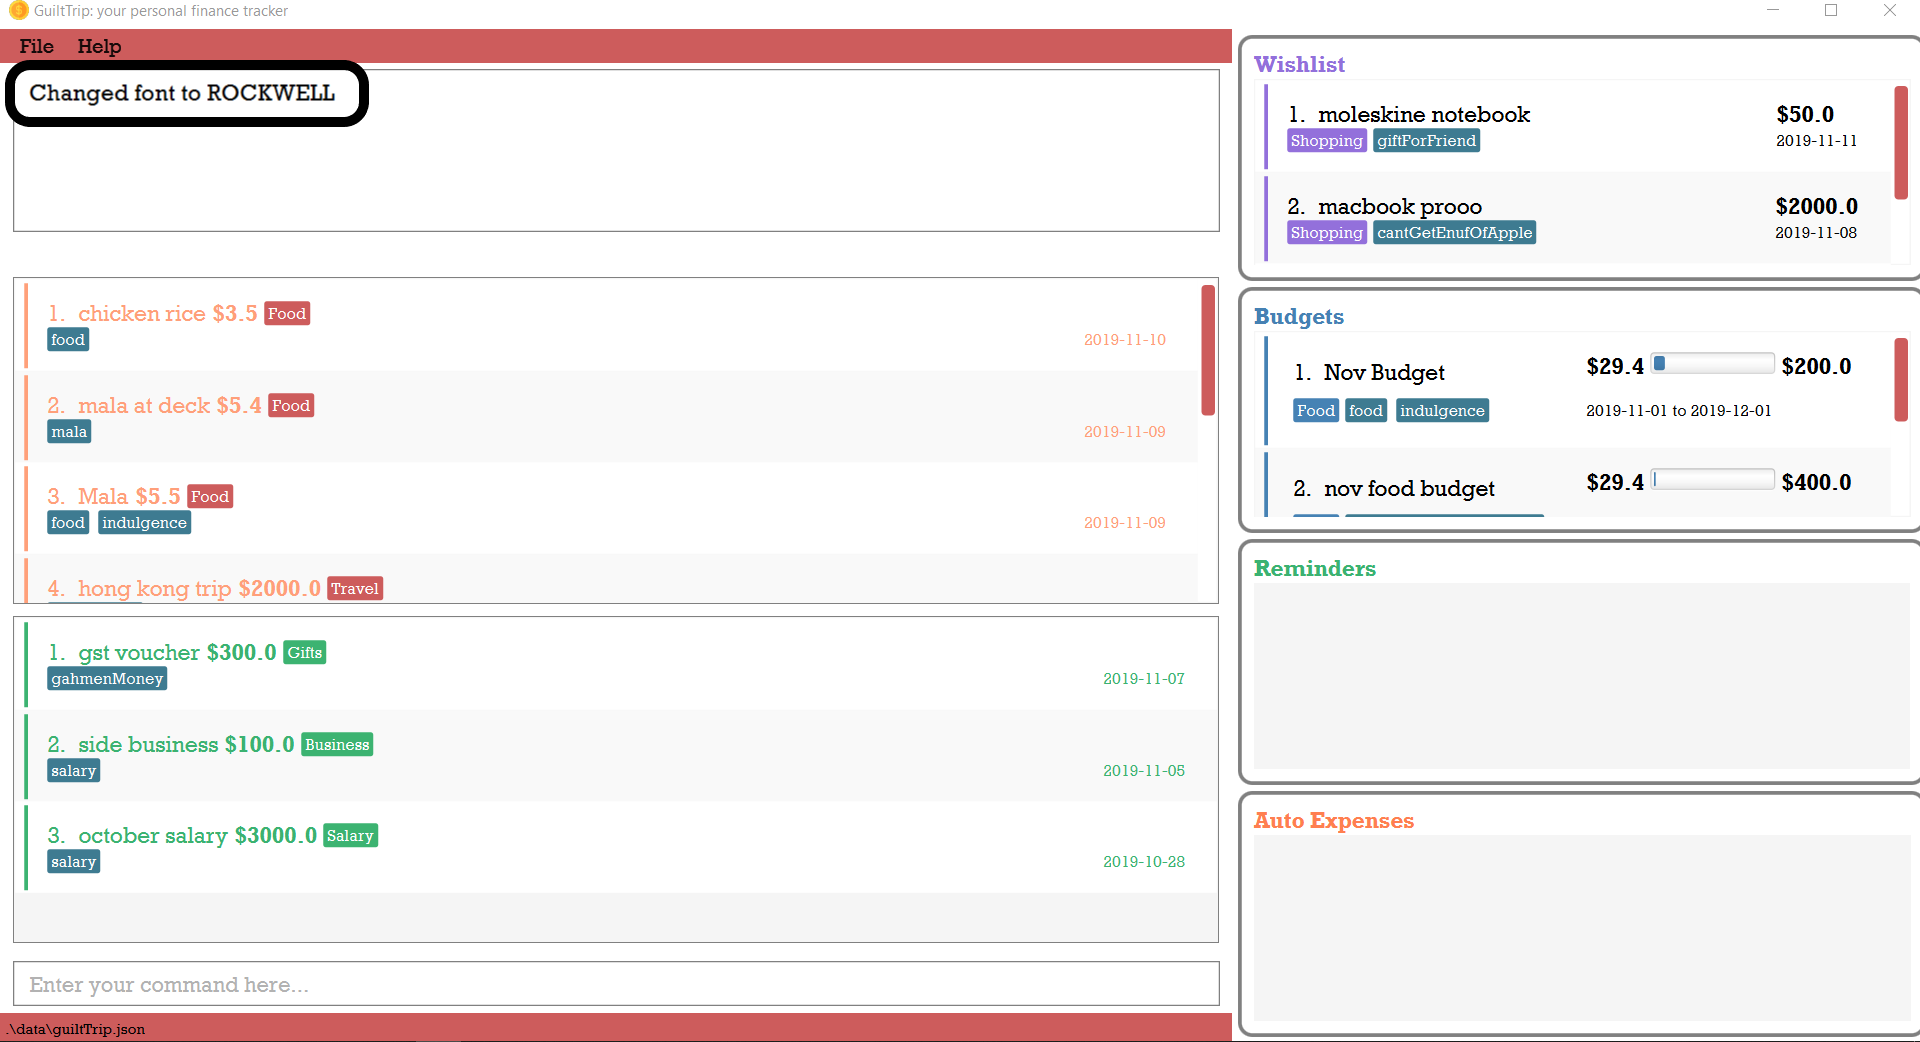Click the Travel category tag
Image resolution: width=1920 pixels, height=1042 pixels.
[x=355, y=588]
